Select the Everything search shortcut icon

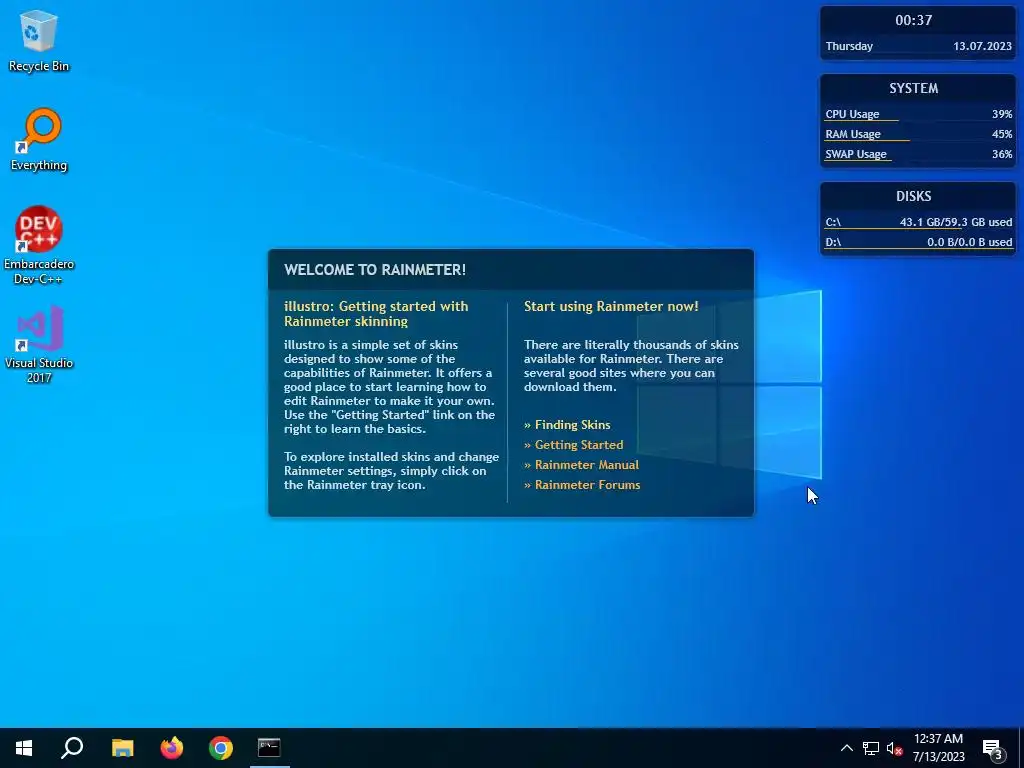click(x=39, y=140)
